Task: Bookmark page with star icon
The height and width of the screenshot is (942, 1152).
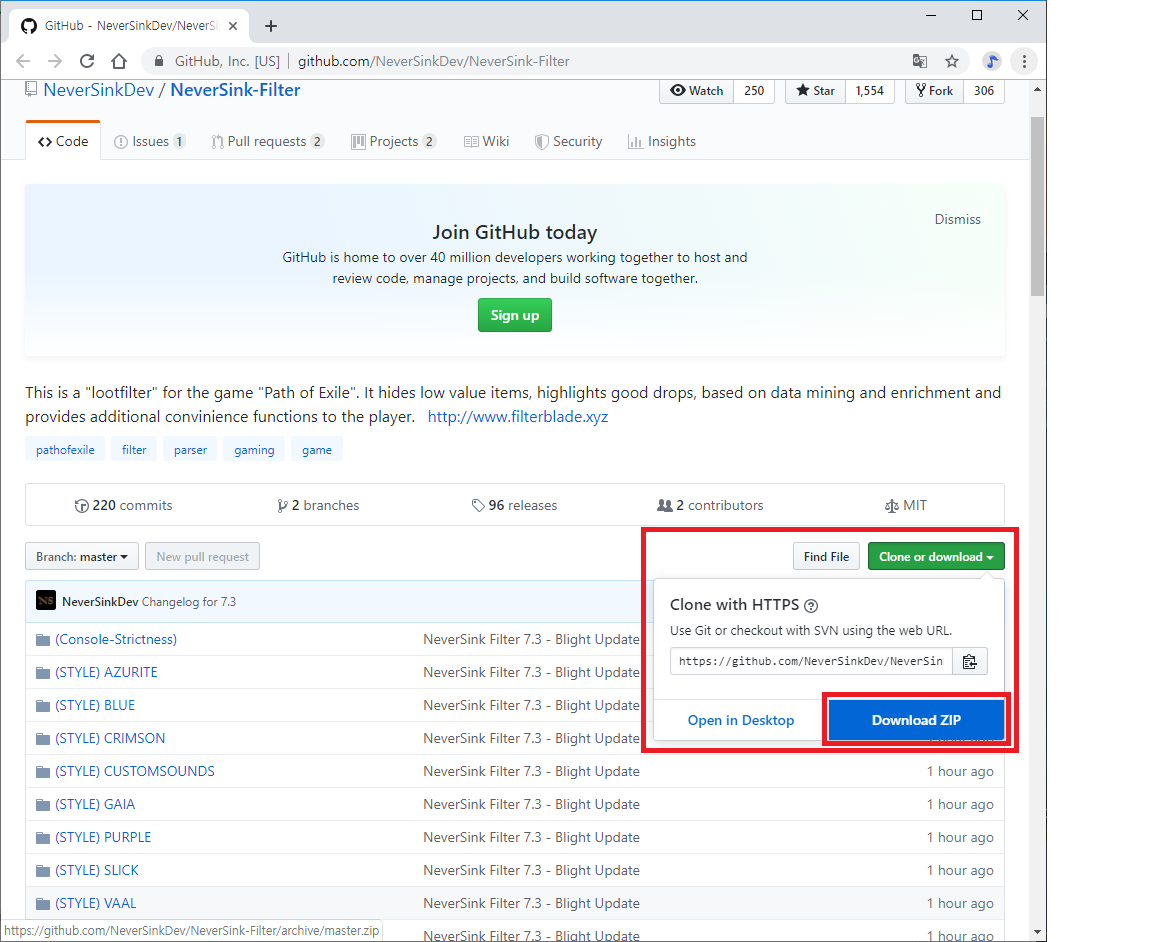Action: point(952,61)
